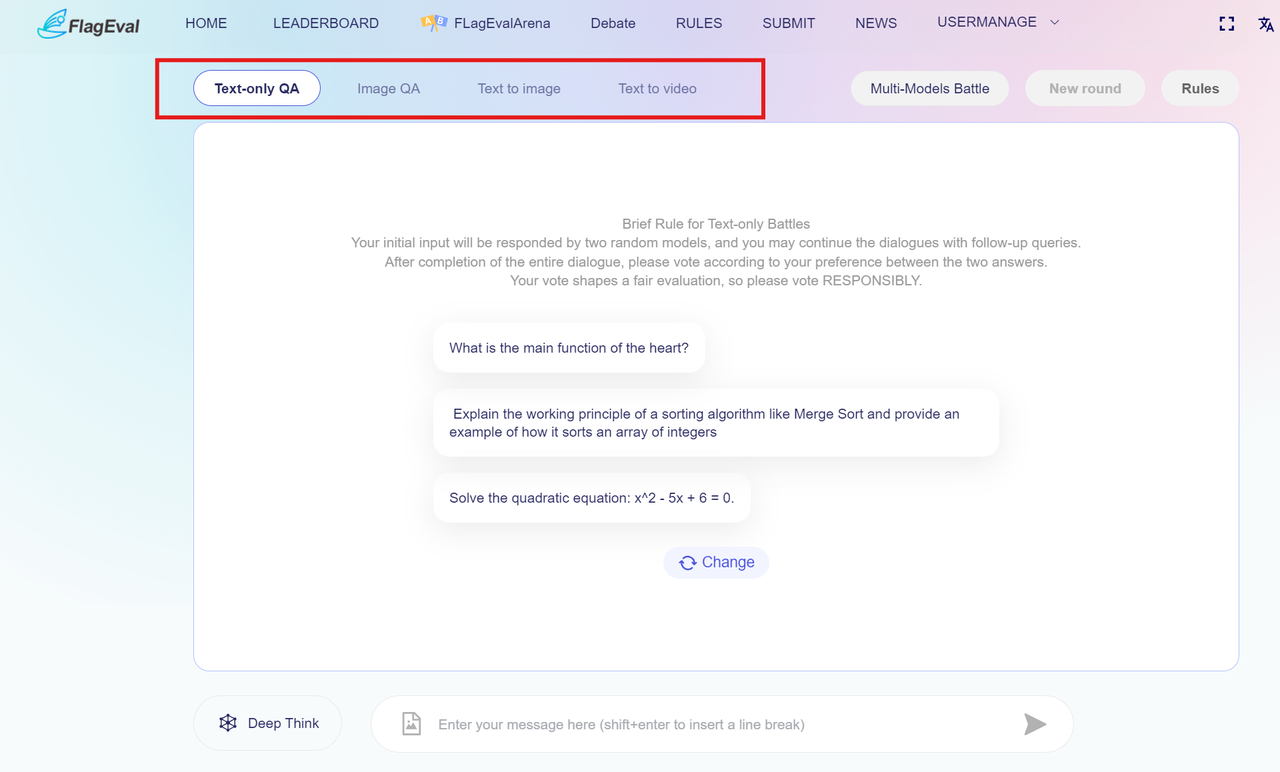Open the Text to video tab
The width and height of the screenshot is (1280, 772).
point(657,88)
